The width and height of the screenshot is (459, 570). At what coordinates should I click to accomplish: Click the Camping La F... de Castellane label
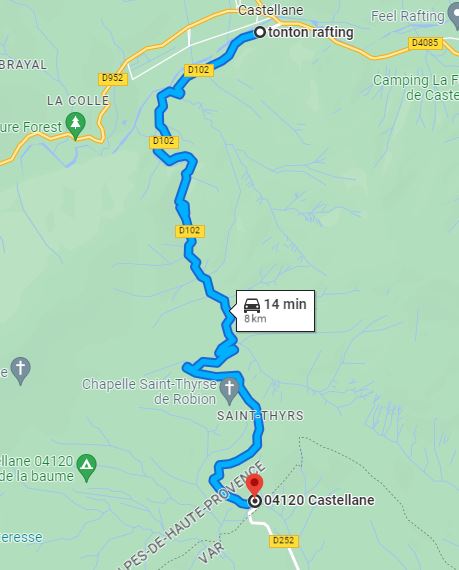pos(416,88)
